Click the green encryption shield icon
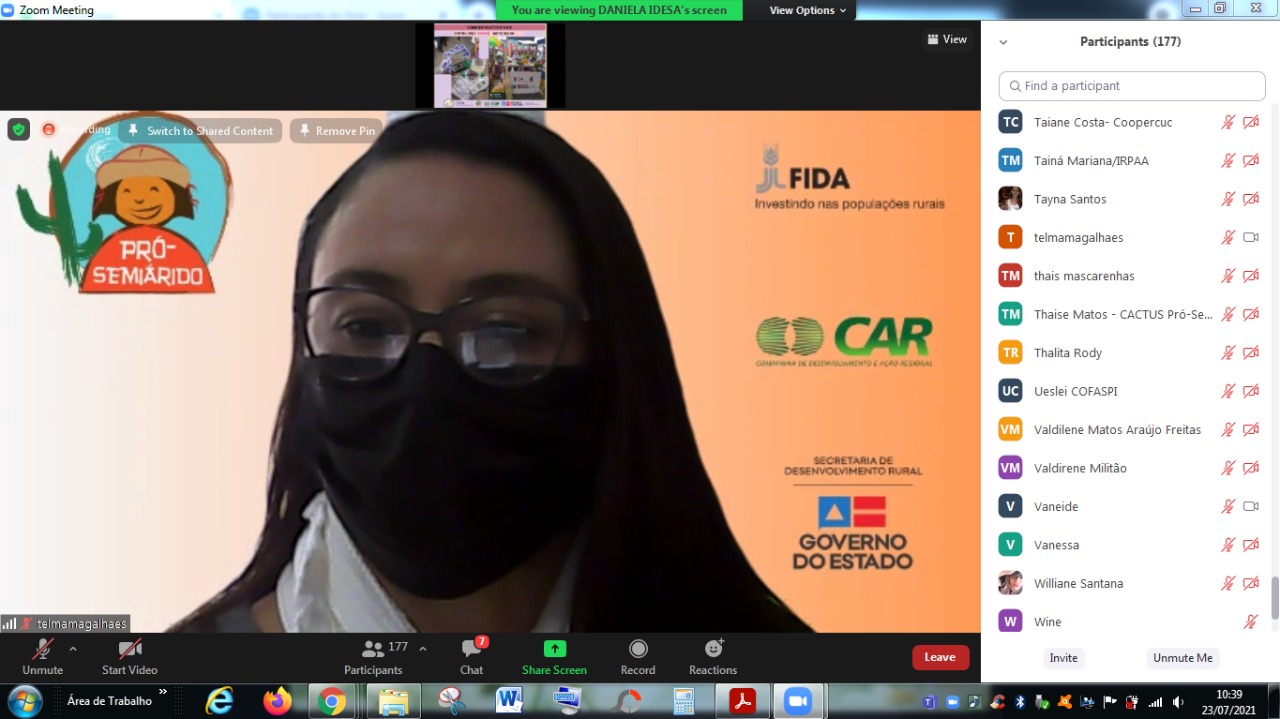Viewport: 1280px width, 719px height. tap(19, 130)
